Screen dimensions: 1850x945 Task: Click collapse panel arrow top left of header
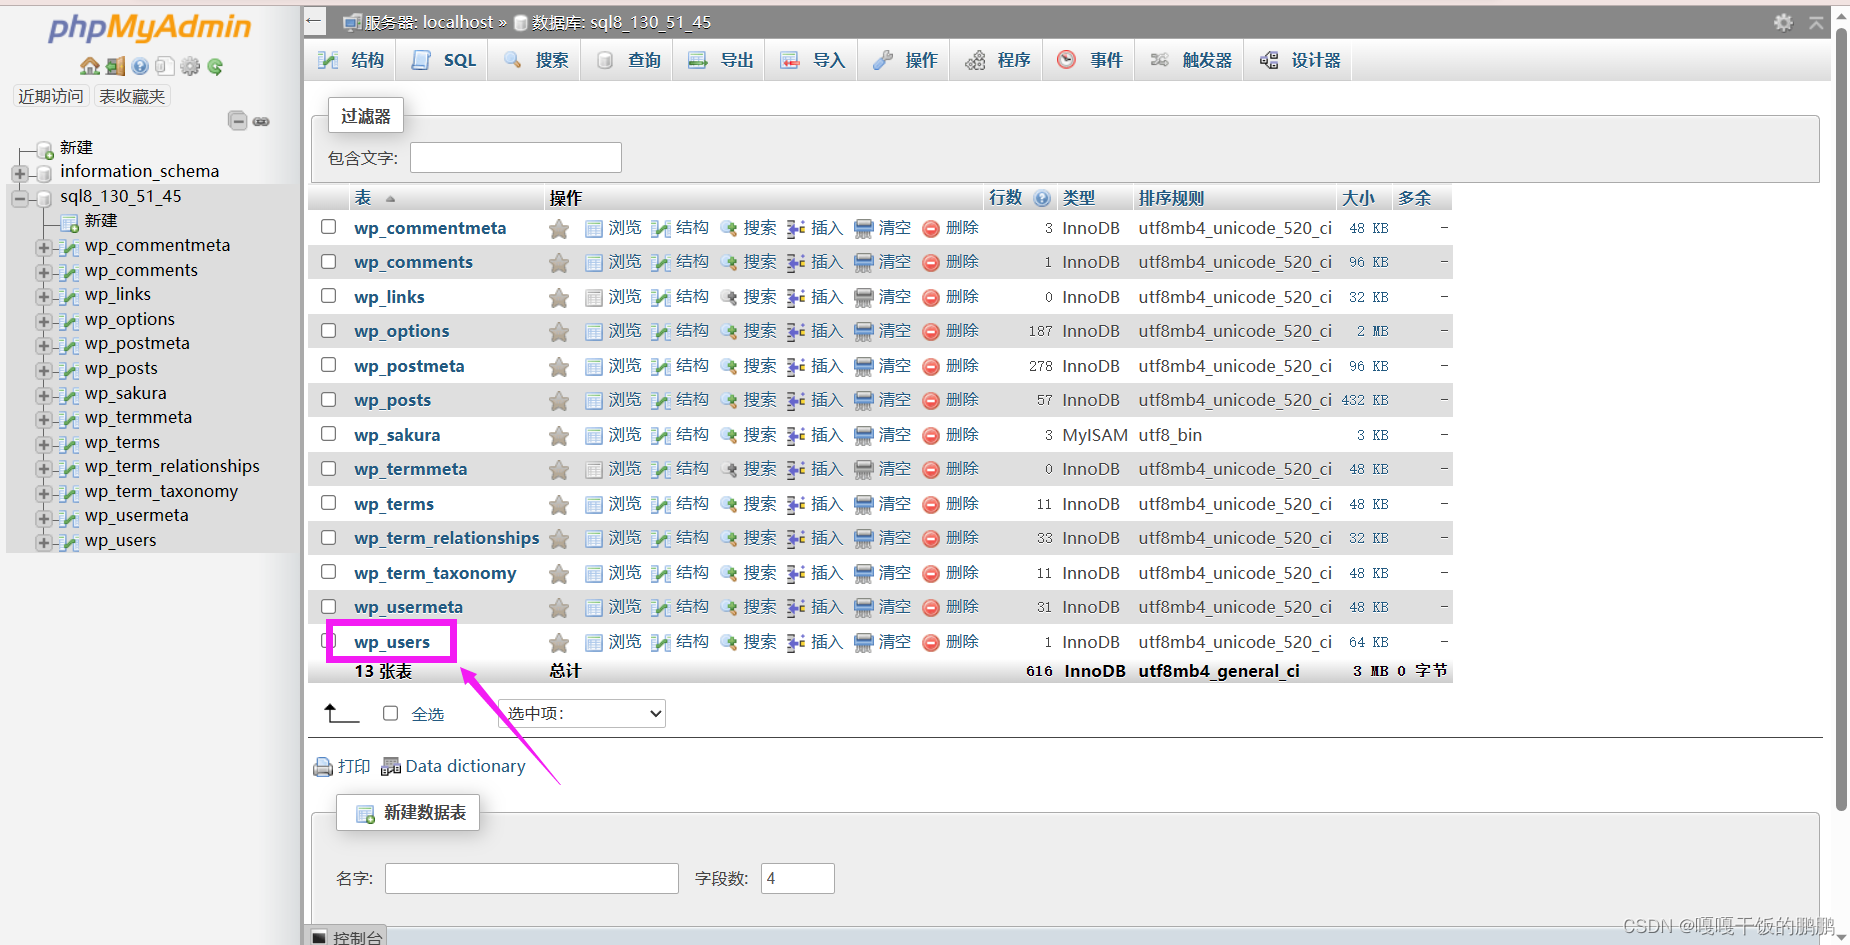[315, 20]
